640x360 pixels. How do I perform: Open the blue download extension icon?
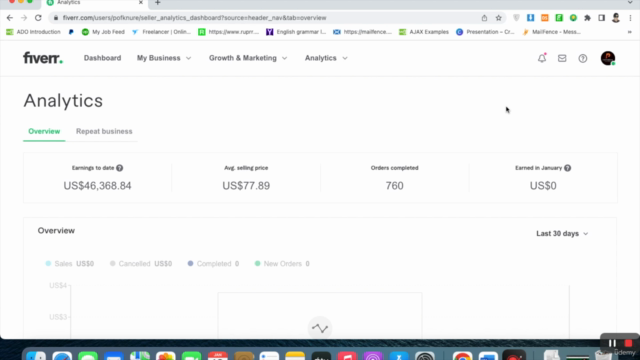click(x=531, y=18)
